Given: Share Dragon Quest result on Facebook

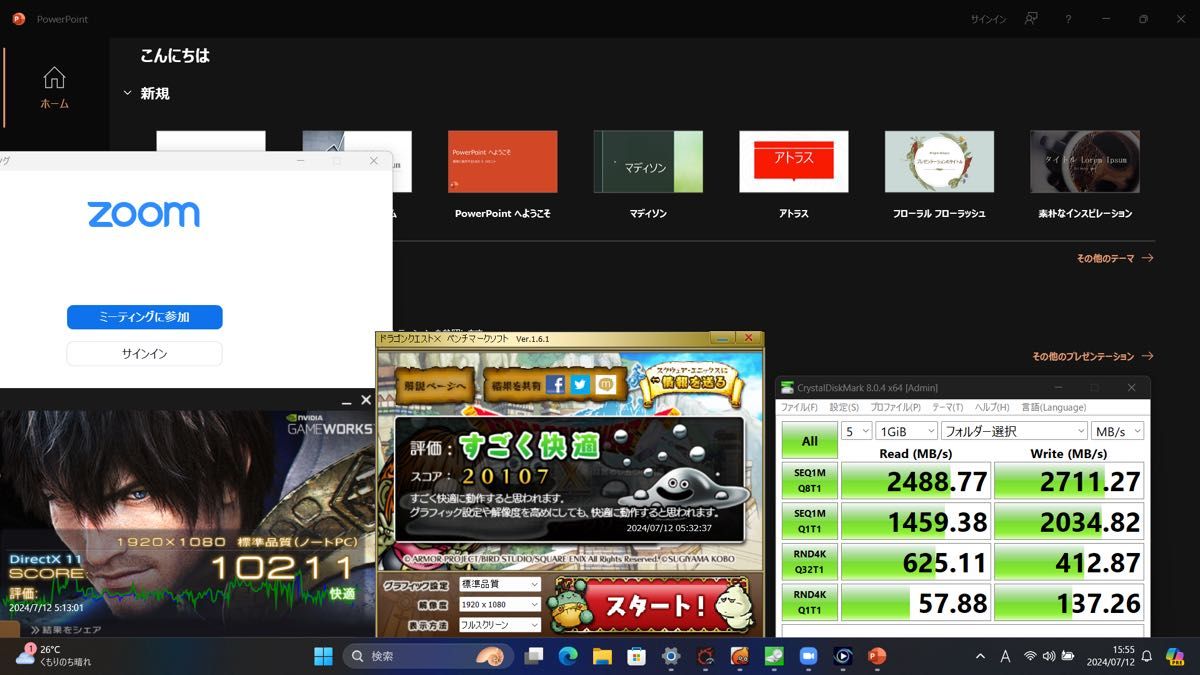Looking at the screenshot, I should click(555, 385).
